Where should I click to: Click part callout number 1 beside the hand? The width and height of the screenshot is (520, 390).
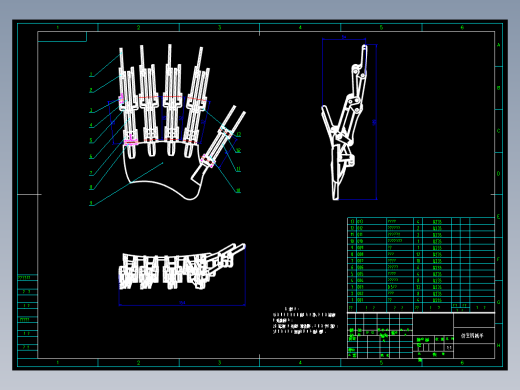[x=91, y=75]
